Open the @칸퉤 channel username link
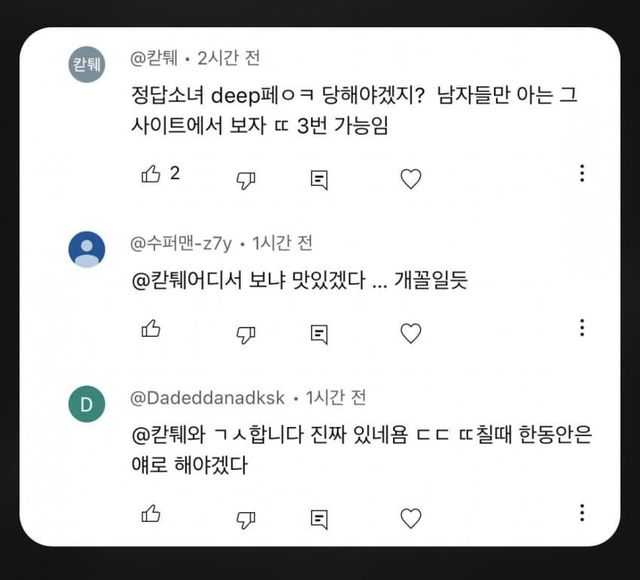640x580 pixels. pos(158,58)
